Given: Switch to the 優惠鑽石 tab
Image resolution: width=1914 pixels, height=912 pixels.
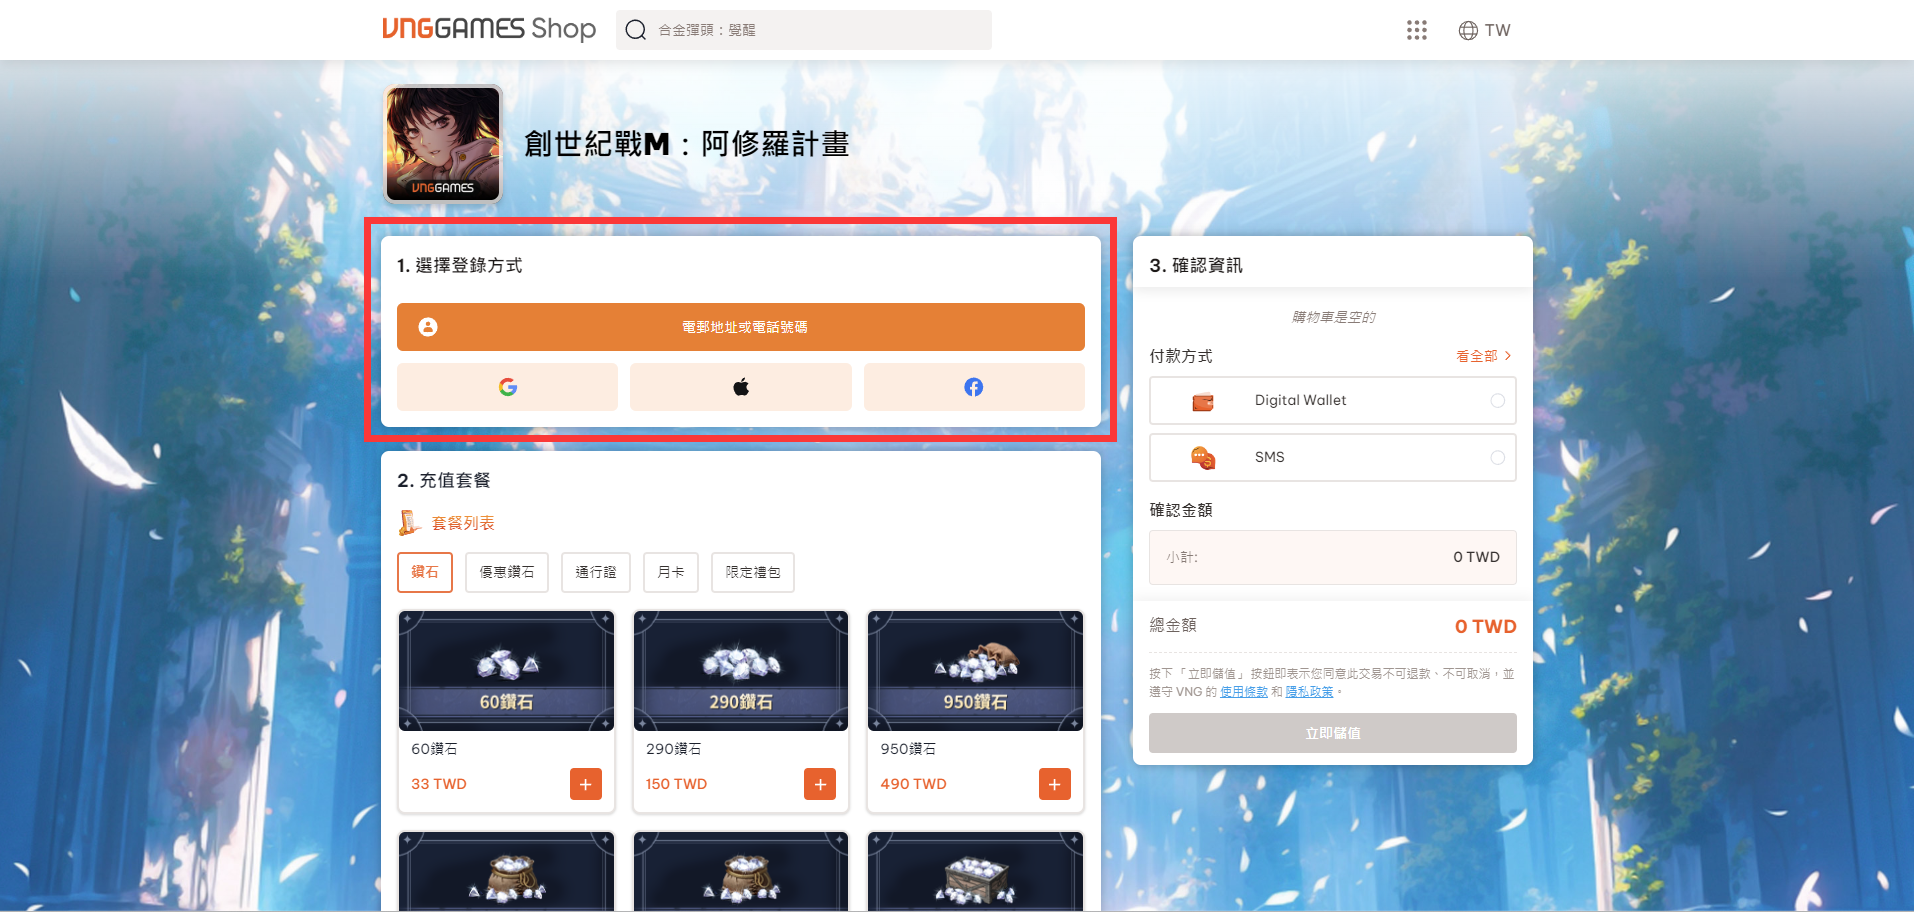Looking at the screenshot, I should pyautogui.click(x=507, y=572).
